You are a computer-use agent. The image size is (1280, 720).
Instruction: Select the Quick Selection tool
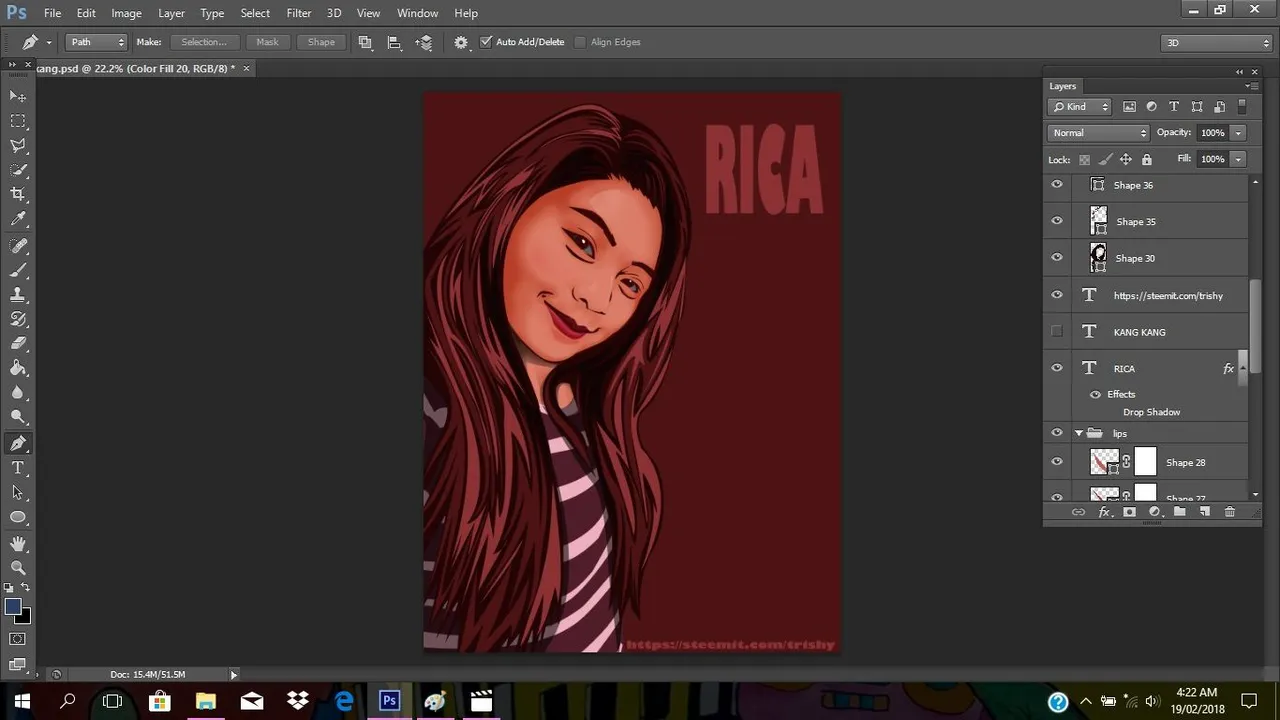click(18, 170)
